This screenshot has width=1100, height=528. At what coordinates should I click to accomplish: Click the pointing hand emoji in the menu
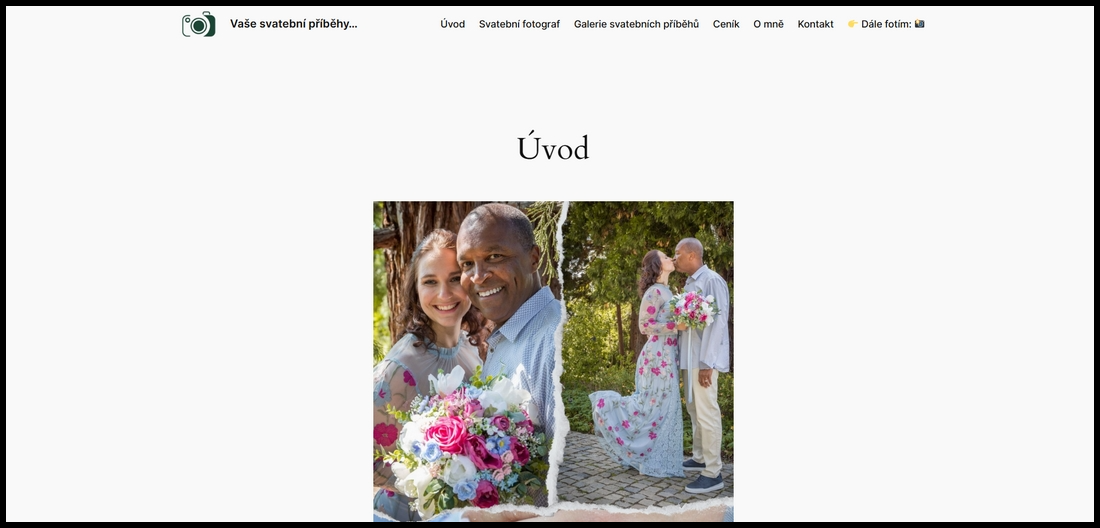[x=852, y=24]
